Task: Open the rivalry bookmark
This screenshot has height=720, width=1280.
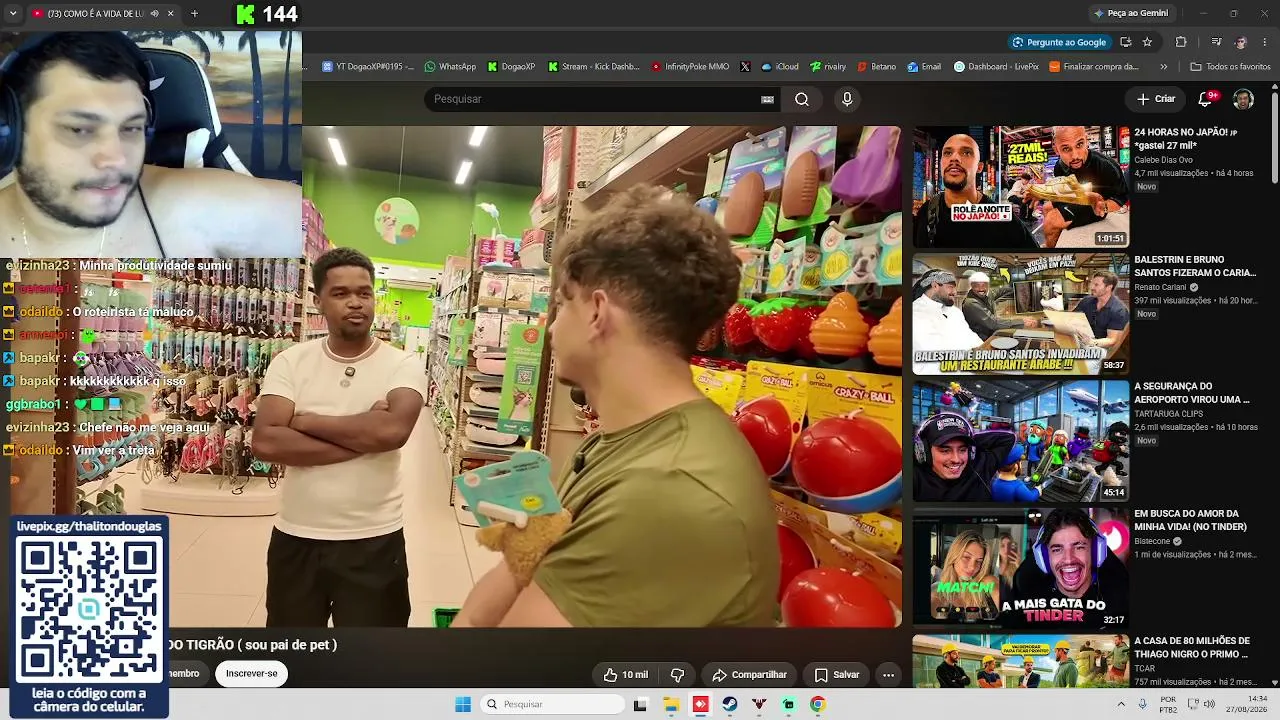Action: (828, 67)
